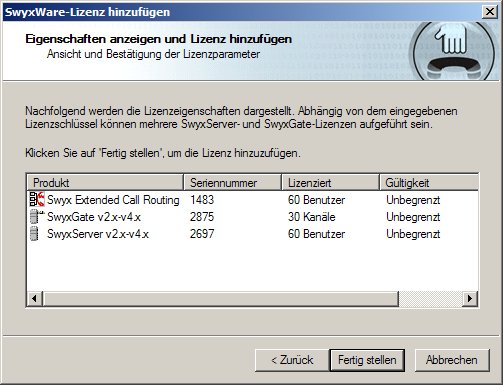Screen dimensions: 503x385
Task: Click serial number '2875'
Action: tap(202, 217)
